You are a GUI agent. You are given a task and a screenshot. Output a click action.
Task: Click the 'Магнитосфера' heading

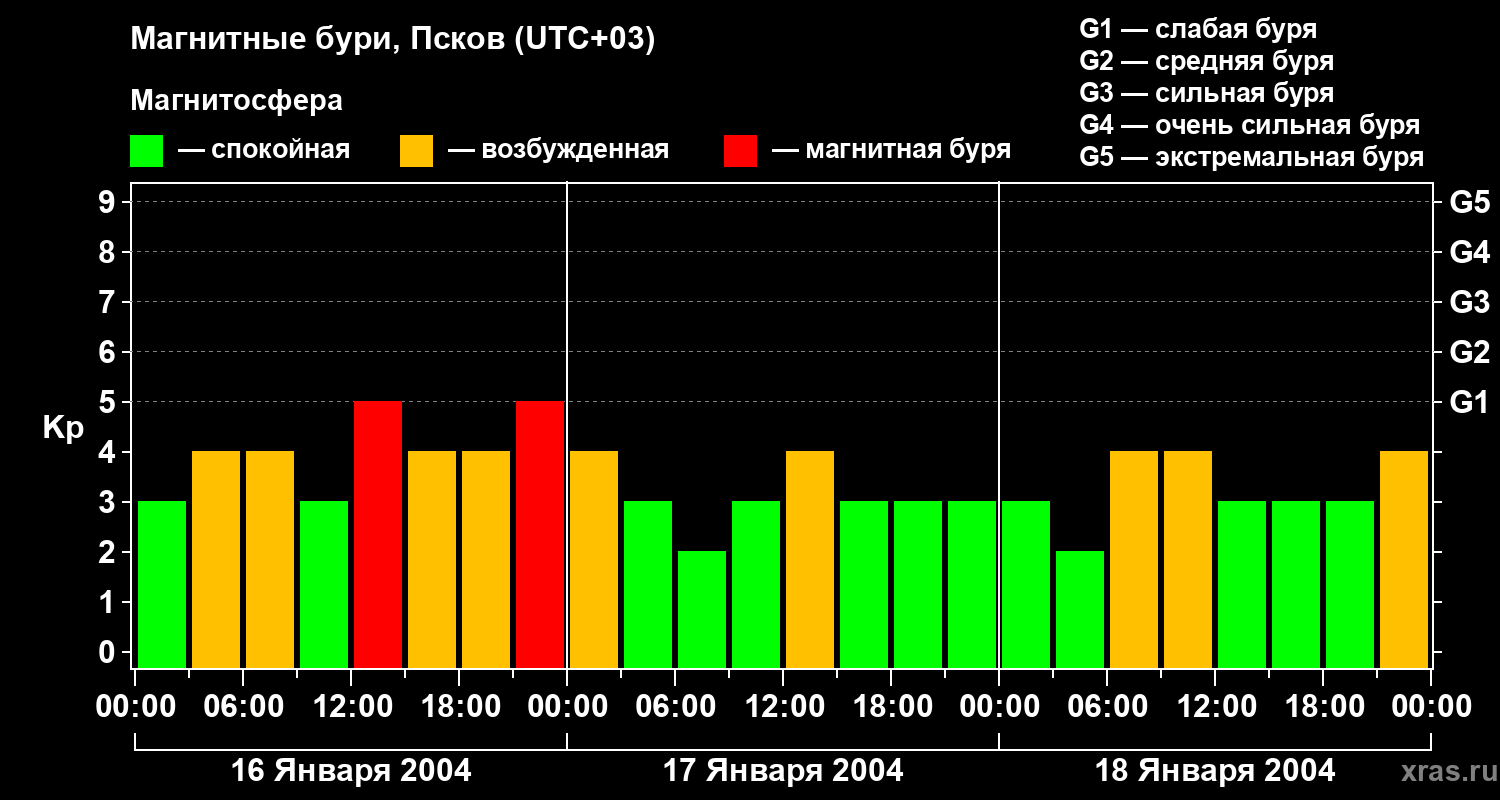(237, 101)
